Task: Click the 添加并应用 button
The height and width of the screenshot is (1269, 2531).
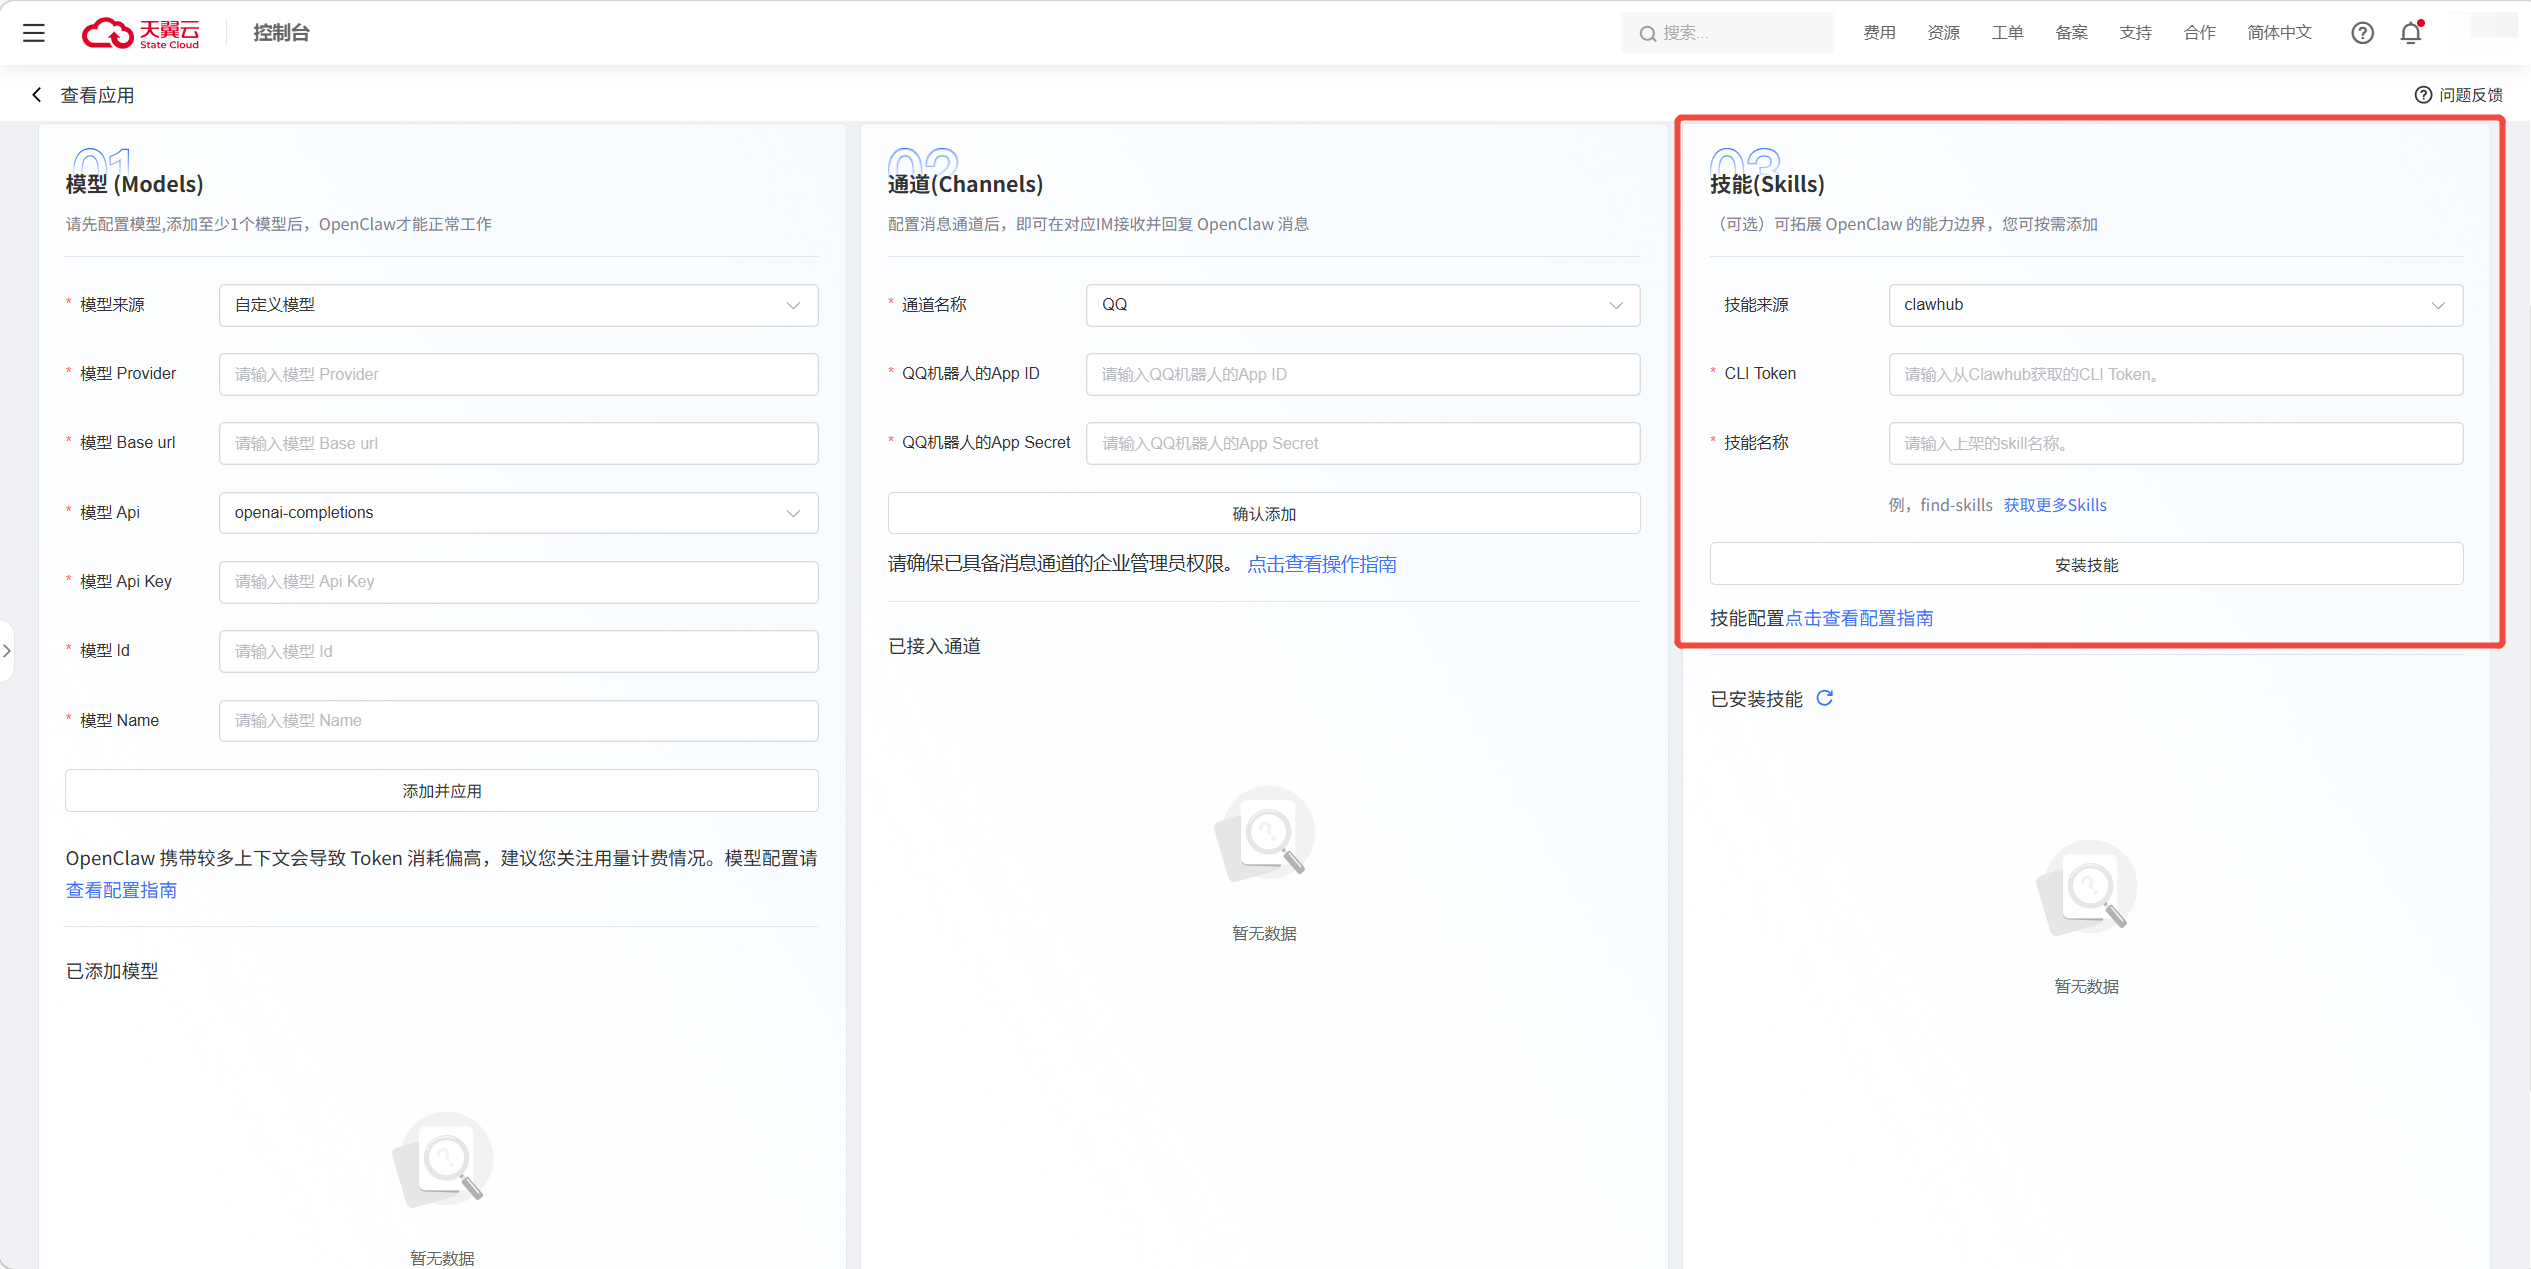Action: [442, 791]
